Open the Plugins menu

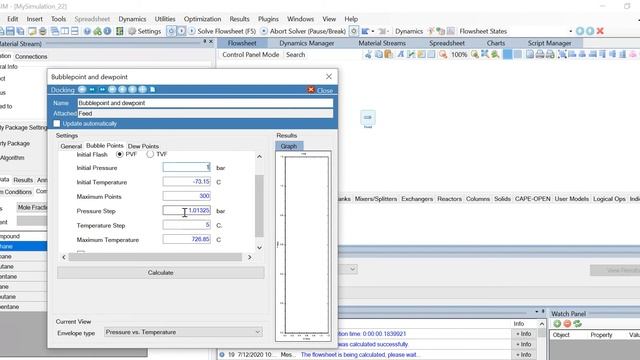click(x=268, y=19)
